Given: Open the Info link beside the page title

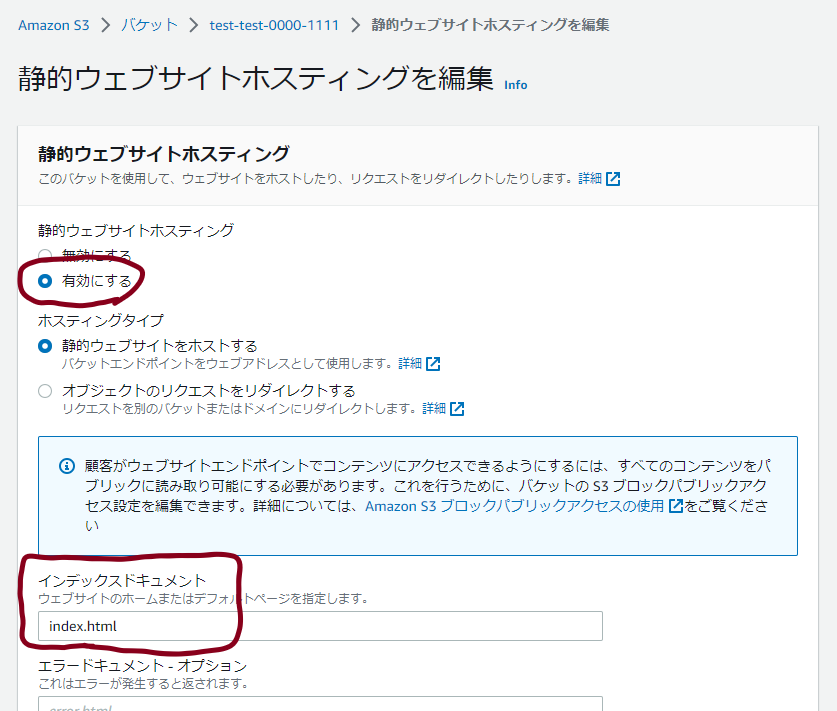Looking at the screenshot, I should pos(516,85).
